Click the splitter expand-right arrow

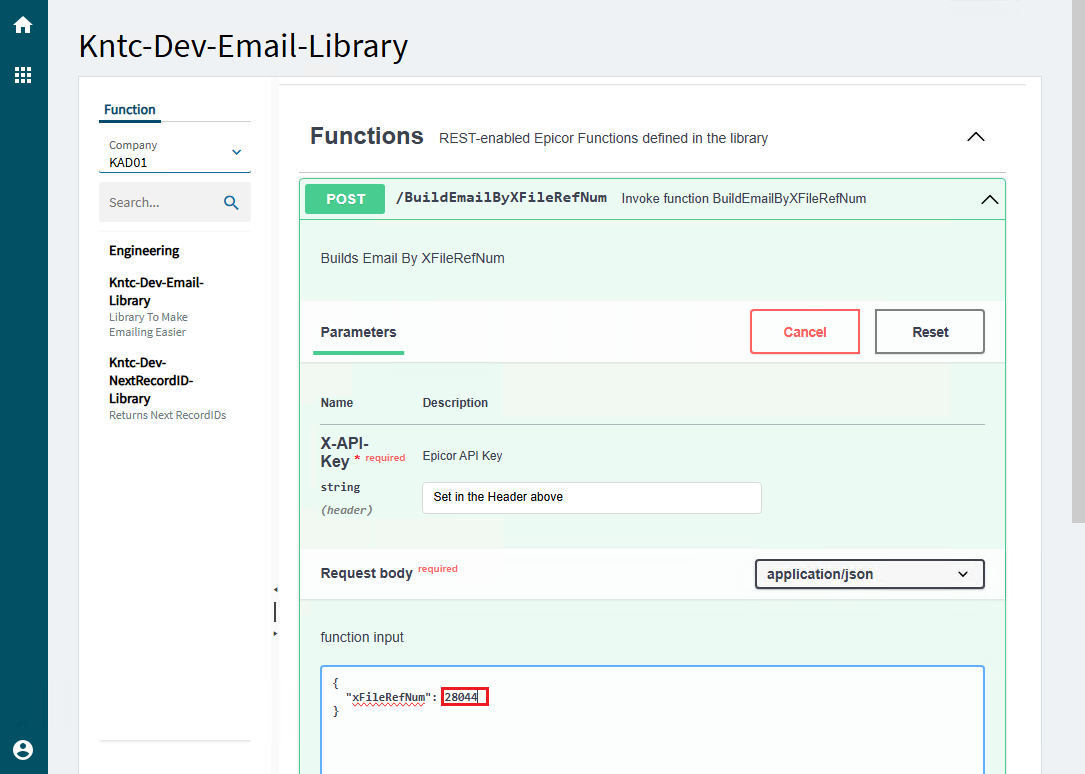click(275, 633)
